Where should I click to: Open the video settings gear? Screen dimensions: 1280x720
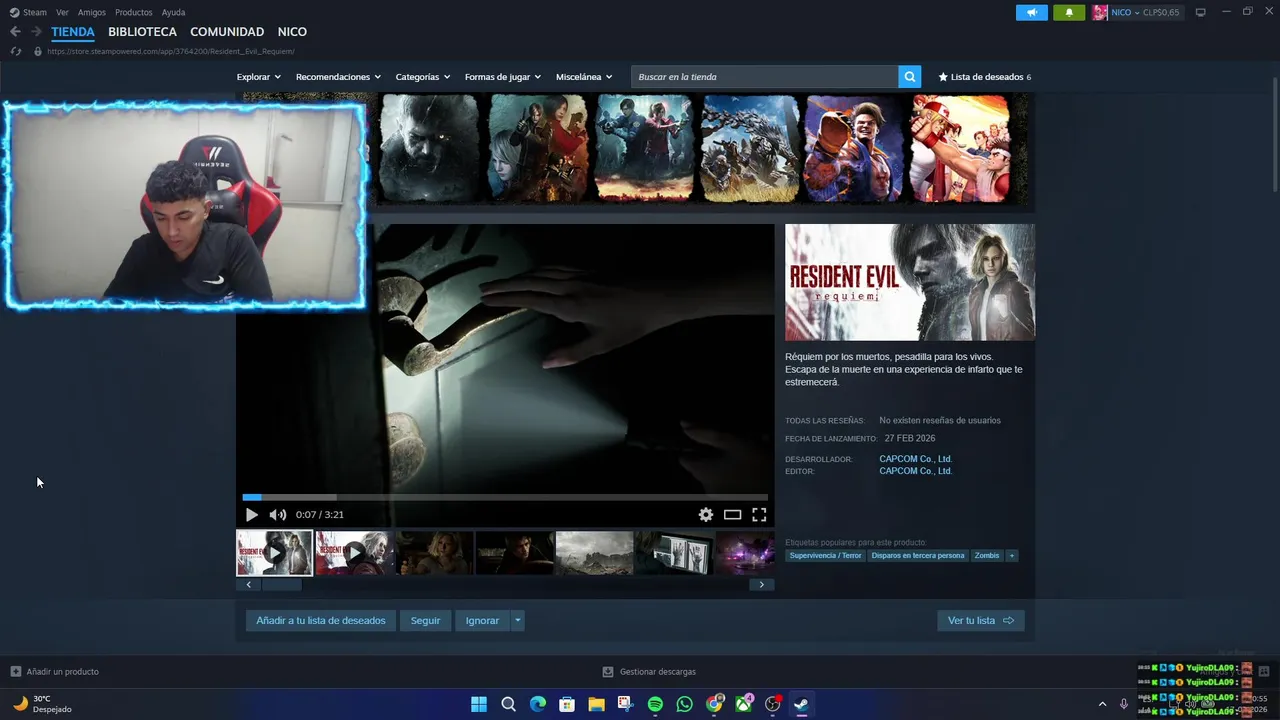(x=706, y=515)
